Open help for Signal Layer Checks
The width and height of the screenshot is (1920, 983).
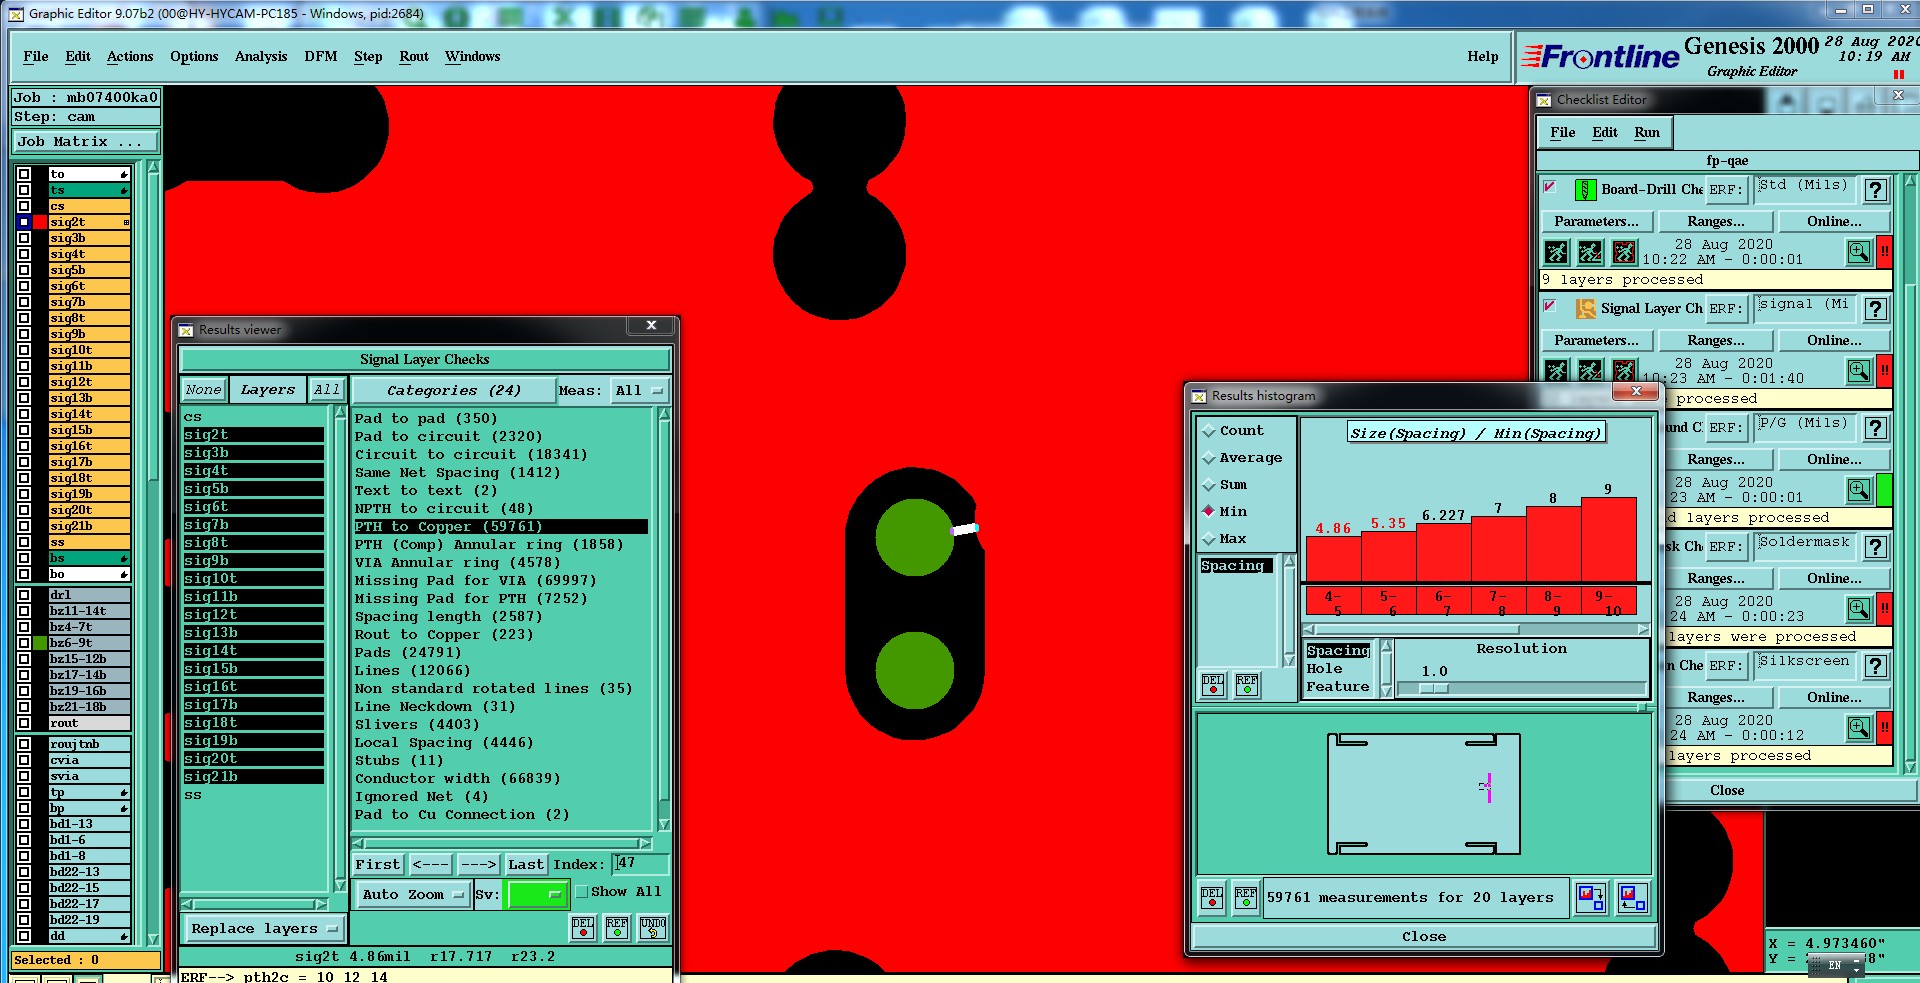pos(1876,309)
